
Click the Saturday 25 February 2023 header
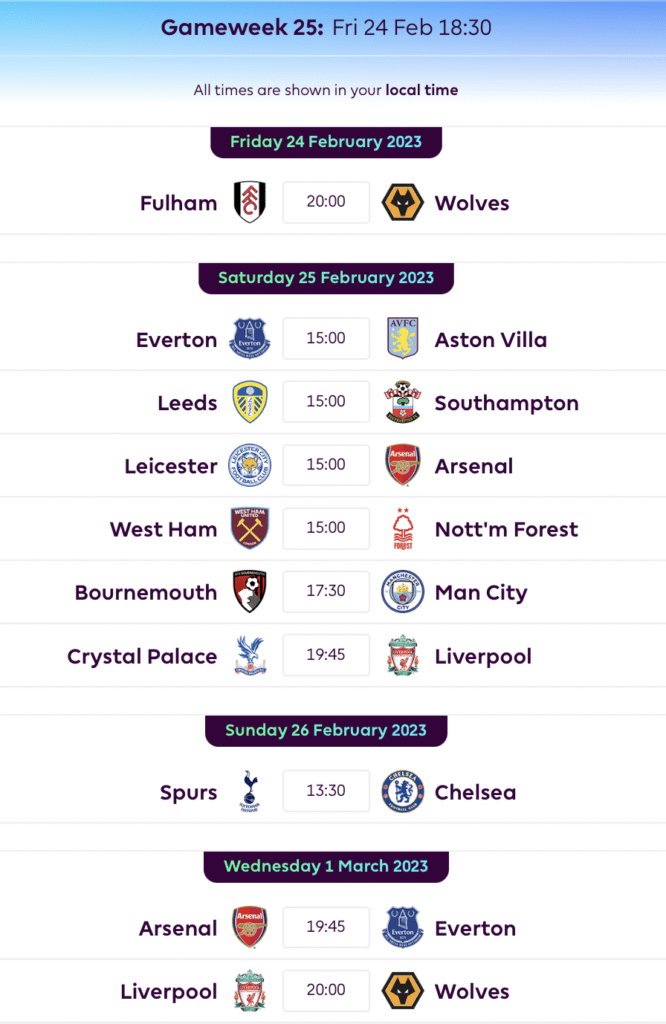point(326,278)
